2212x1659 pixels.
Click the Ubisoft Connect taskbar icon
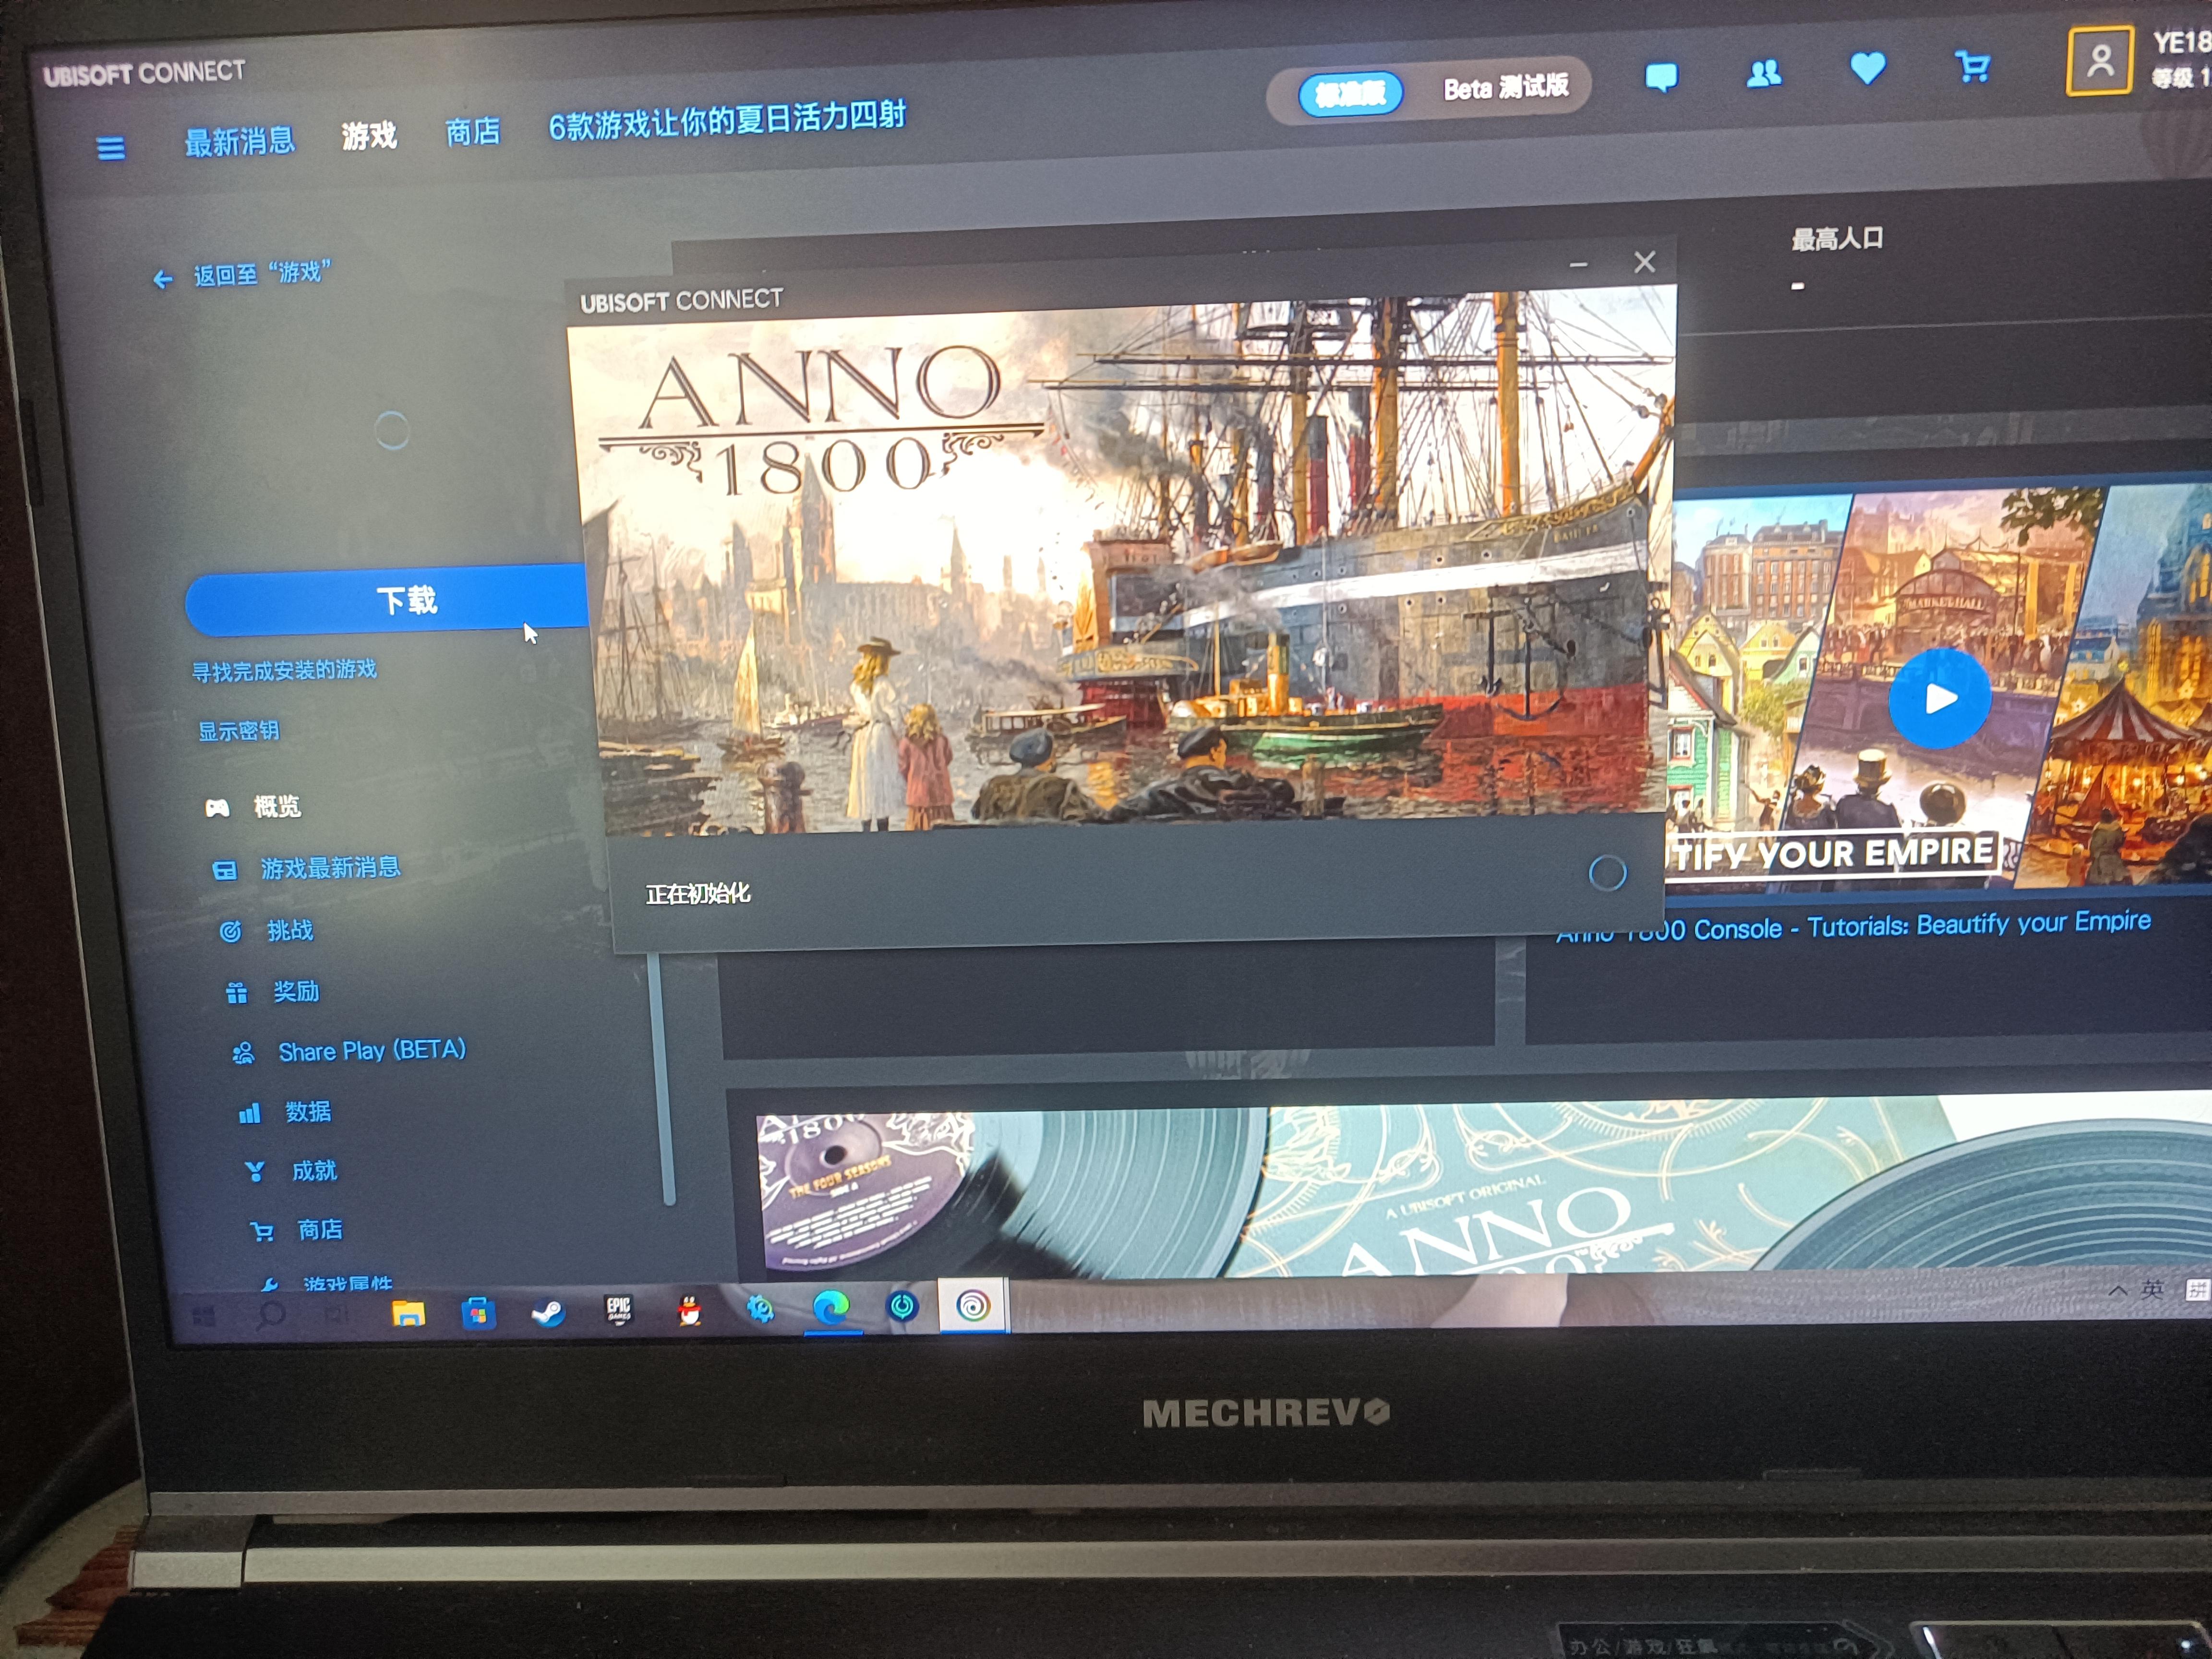[973, 1306]
